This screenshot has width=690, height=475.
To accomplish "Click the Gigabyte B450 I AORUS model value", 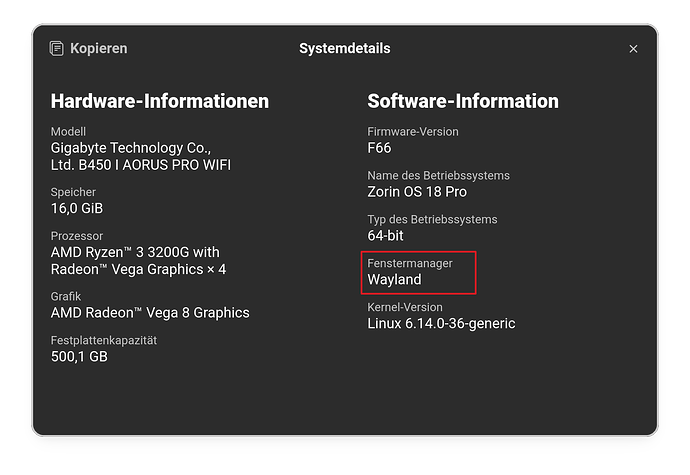I will [x=147, y=156].
